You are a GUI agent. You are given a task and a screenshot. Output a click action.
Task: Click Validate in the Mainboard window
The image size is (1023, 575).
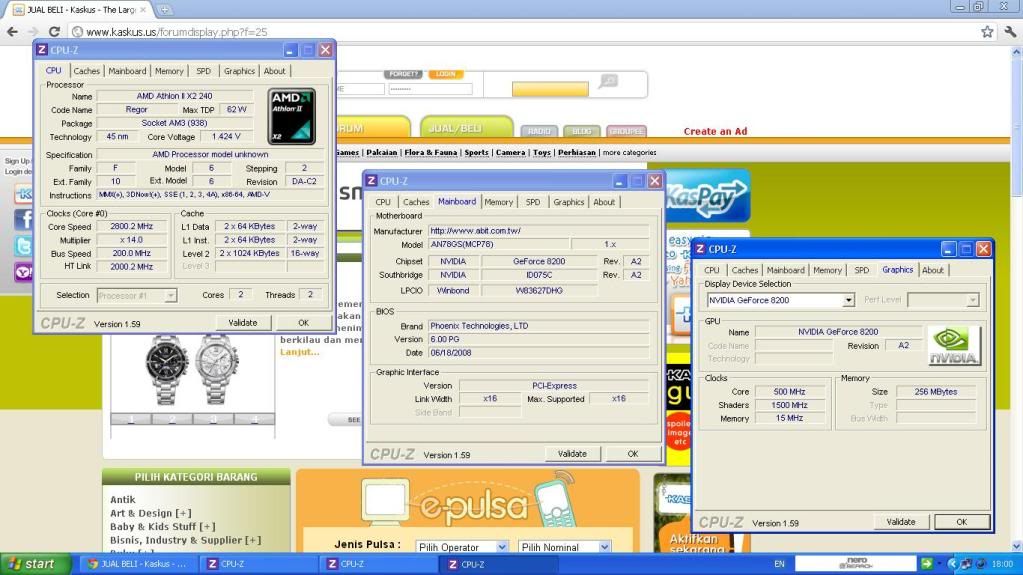(x=572, y=454)
